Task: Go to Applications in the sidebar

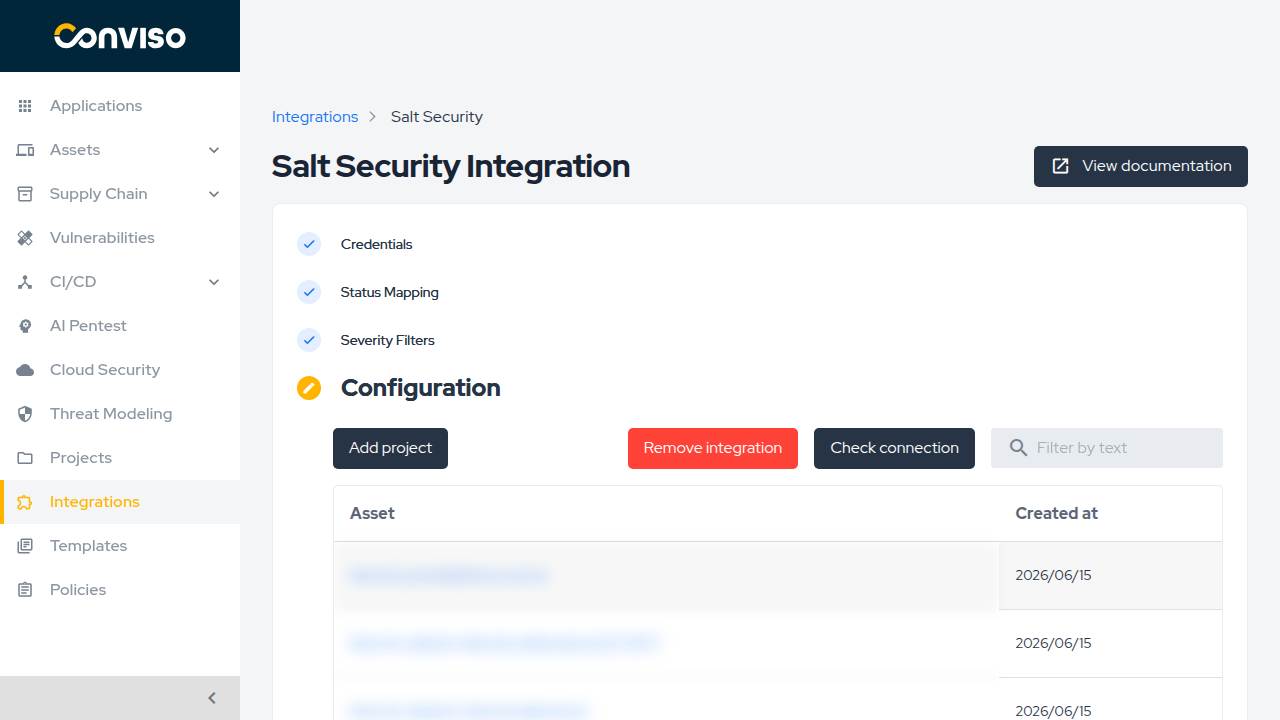Action: [120, 106]
